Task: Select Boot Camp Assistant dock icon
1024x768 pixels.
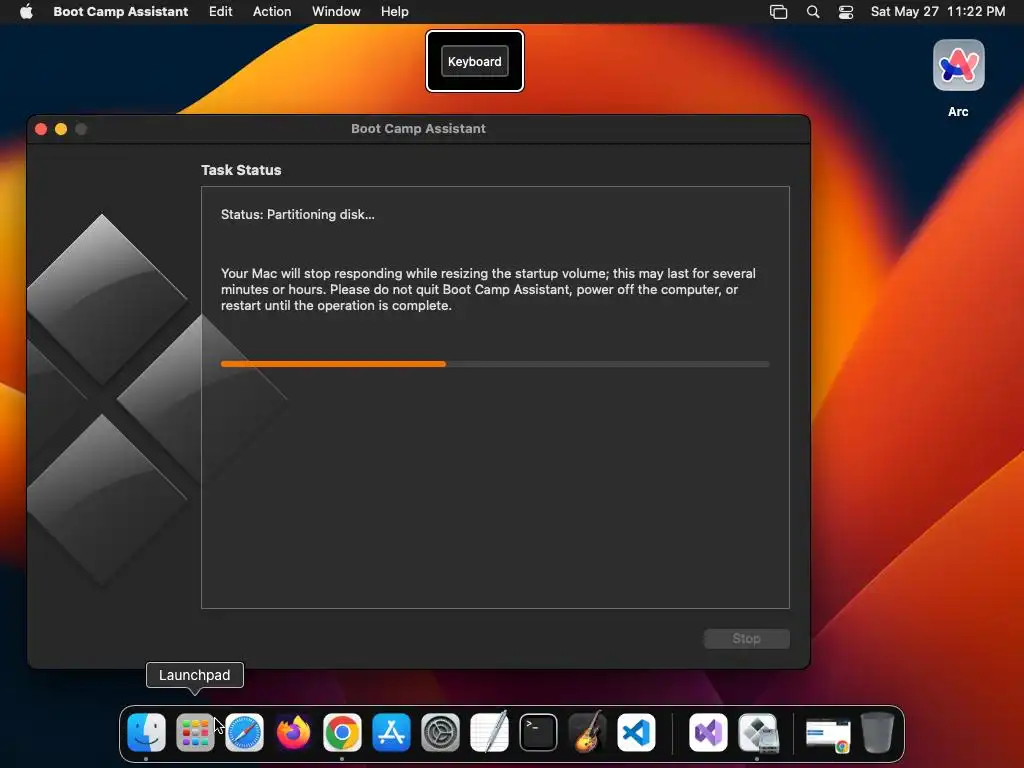Action: point(758,733)
